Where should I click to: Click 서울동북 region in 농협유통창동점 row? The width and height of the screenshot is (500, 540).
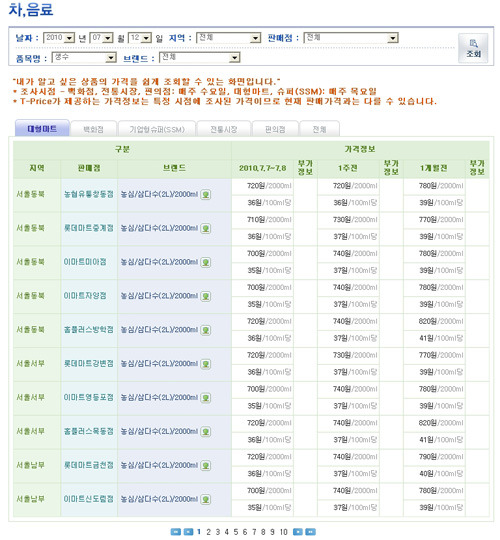tap(31, 194)
